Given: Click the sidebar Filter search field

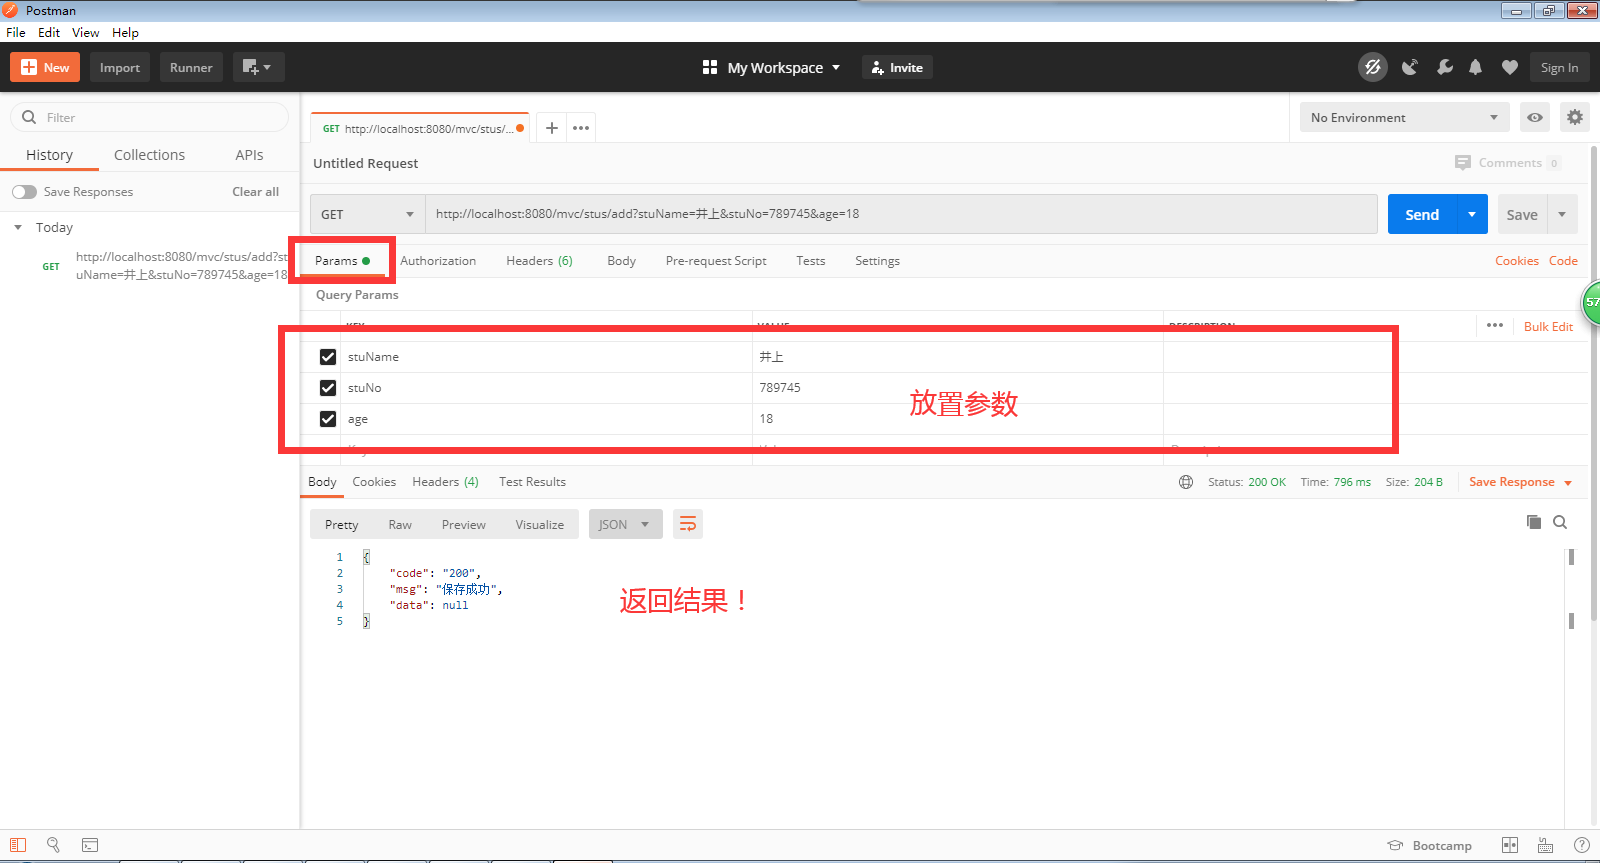Looking at the screenshot, I should click(150, 117).
